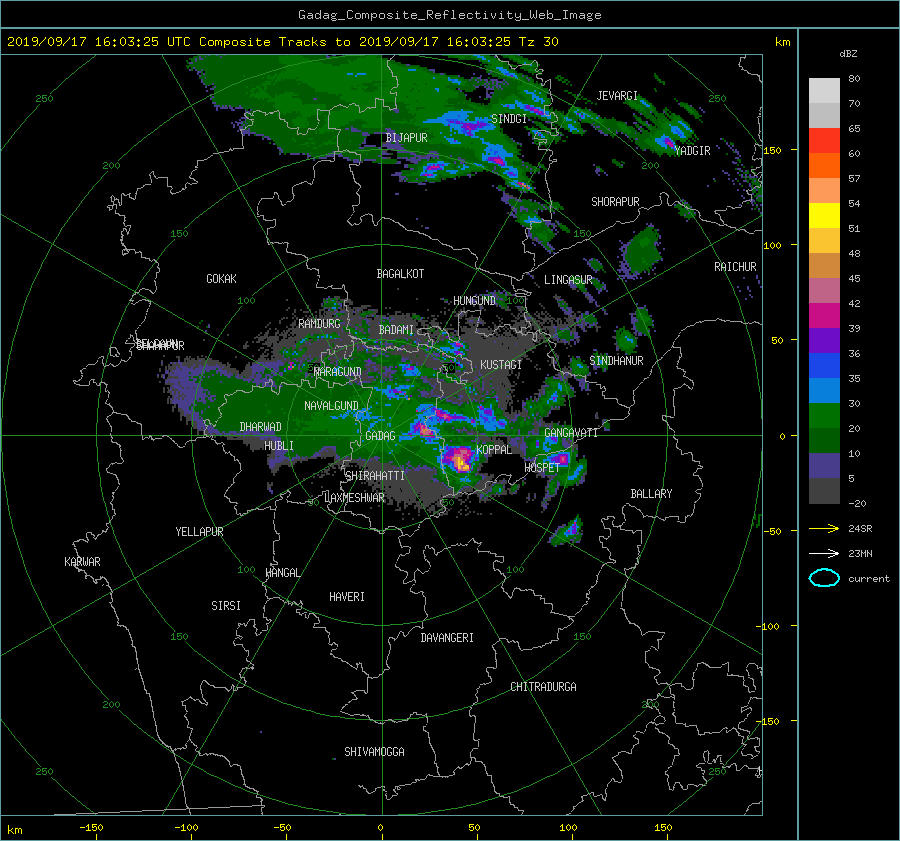Click the LAXMESHWAR city label
Image resolution: width=900 pixels, height=841 pixels.
(x=354, y=498)
